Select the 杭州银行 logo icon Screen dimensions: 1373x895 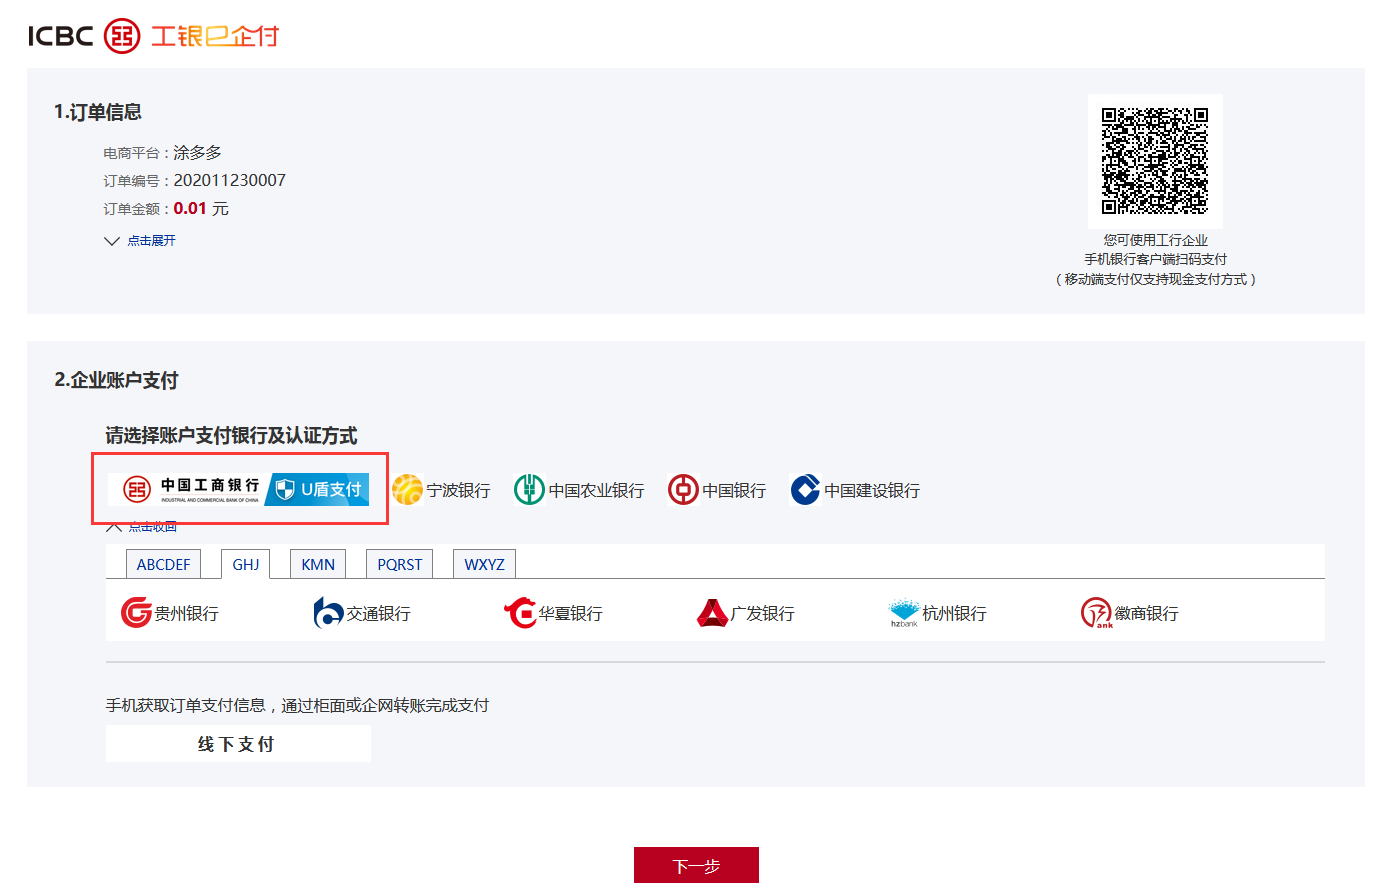pos(904,612)
